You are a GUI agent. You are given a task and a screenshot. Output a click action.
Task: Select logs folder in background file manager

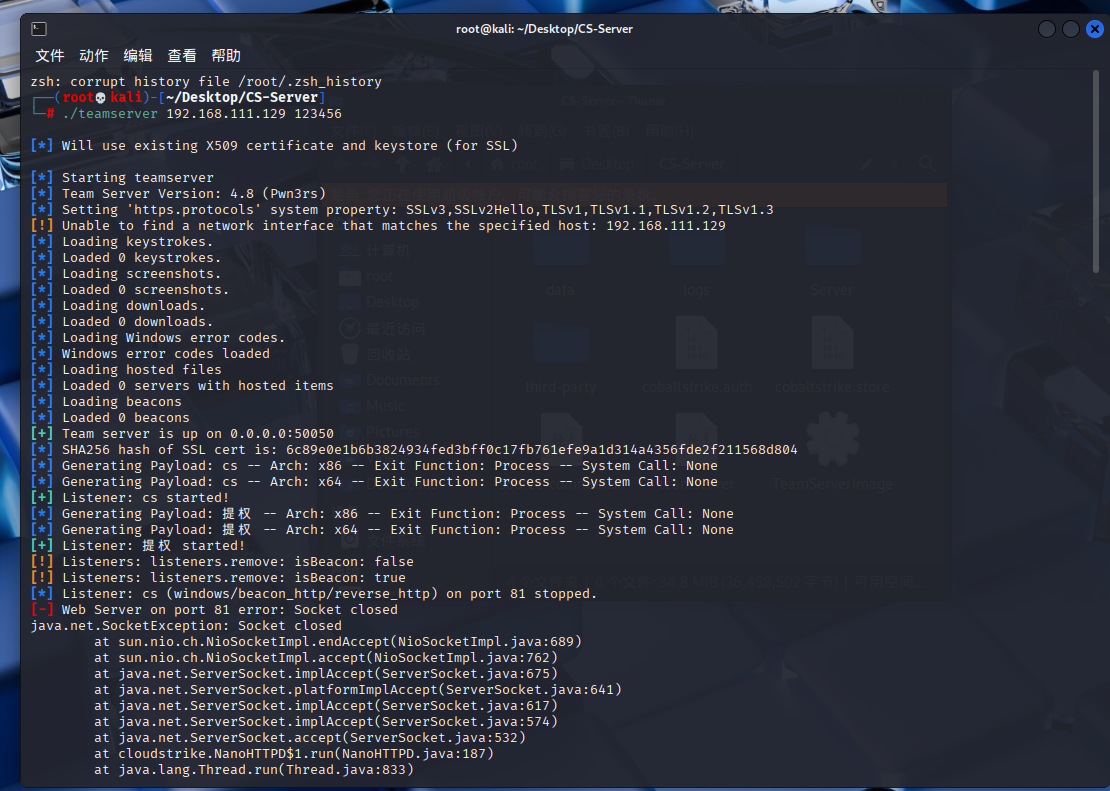click(697, 262)
